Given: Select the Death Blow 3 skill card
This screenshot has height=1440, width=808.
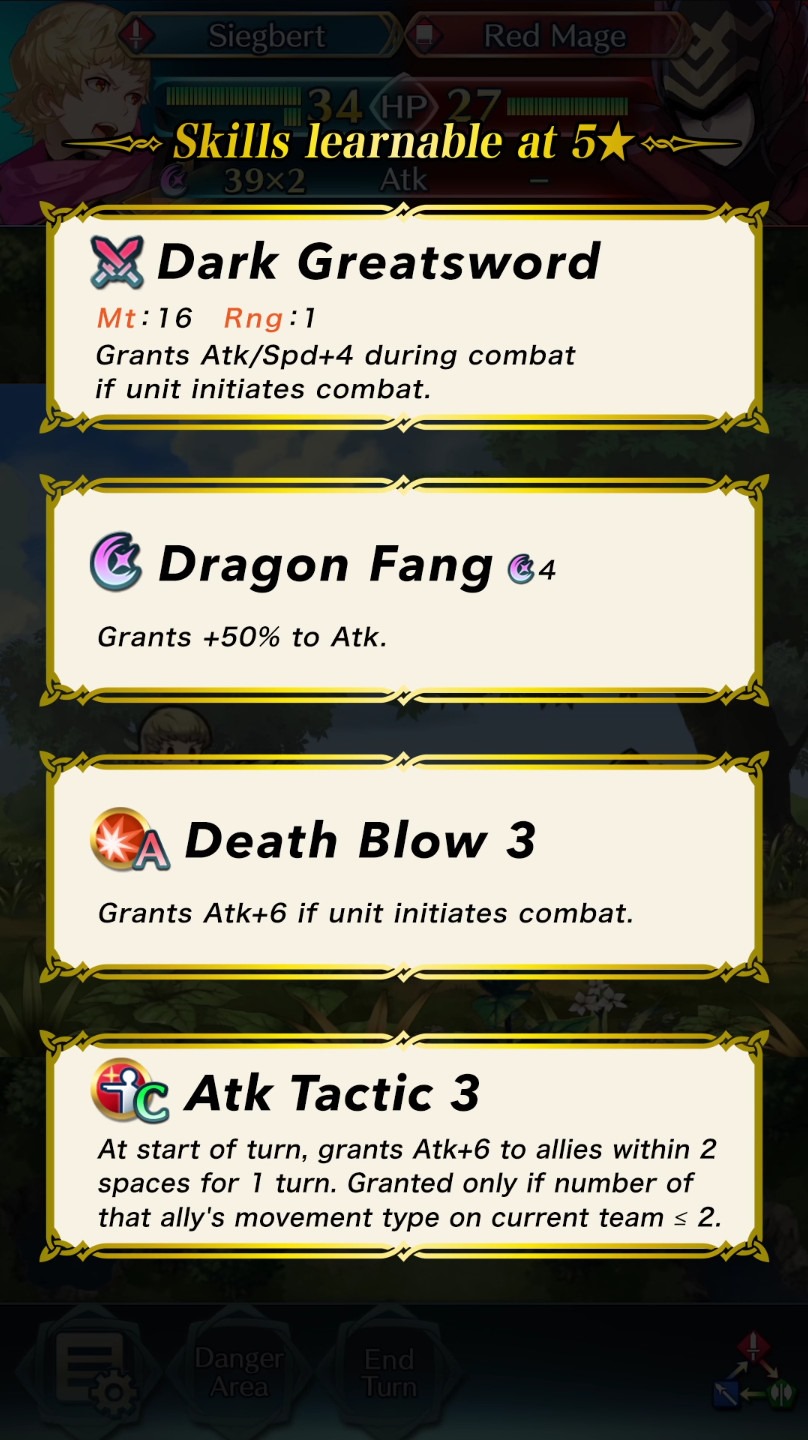Looking at the screenshot, I should [404, 867].
